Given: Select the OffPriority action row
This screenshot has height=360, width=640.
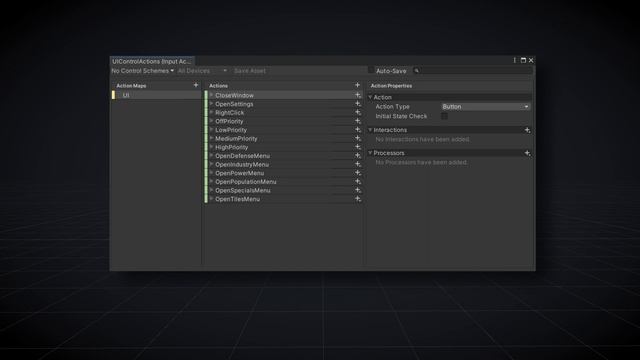Looking at the screenshot, I should (x=284, y=121).
